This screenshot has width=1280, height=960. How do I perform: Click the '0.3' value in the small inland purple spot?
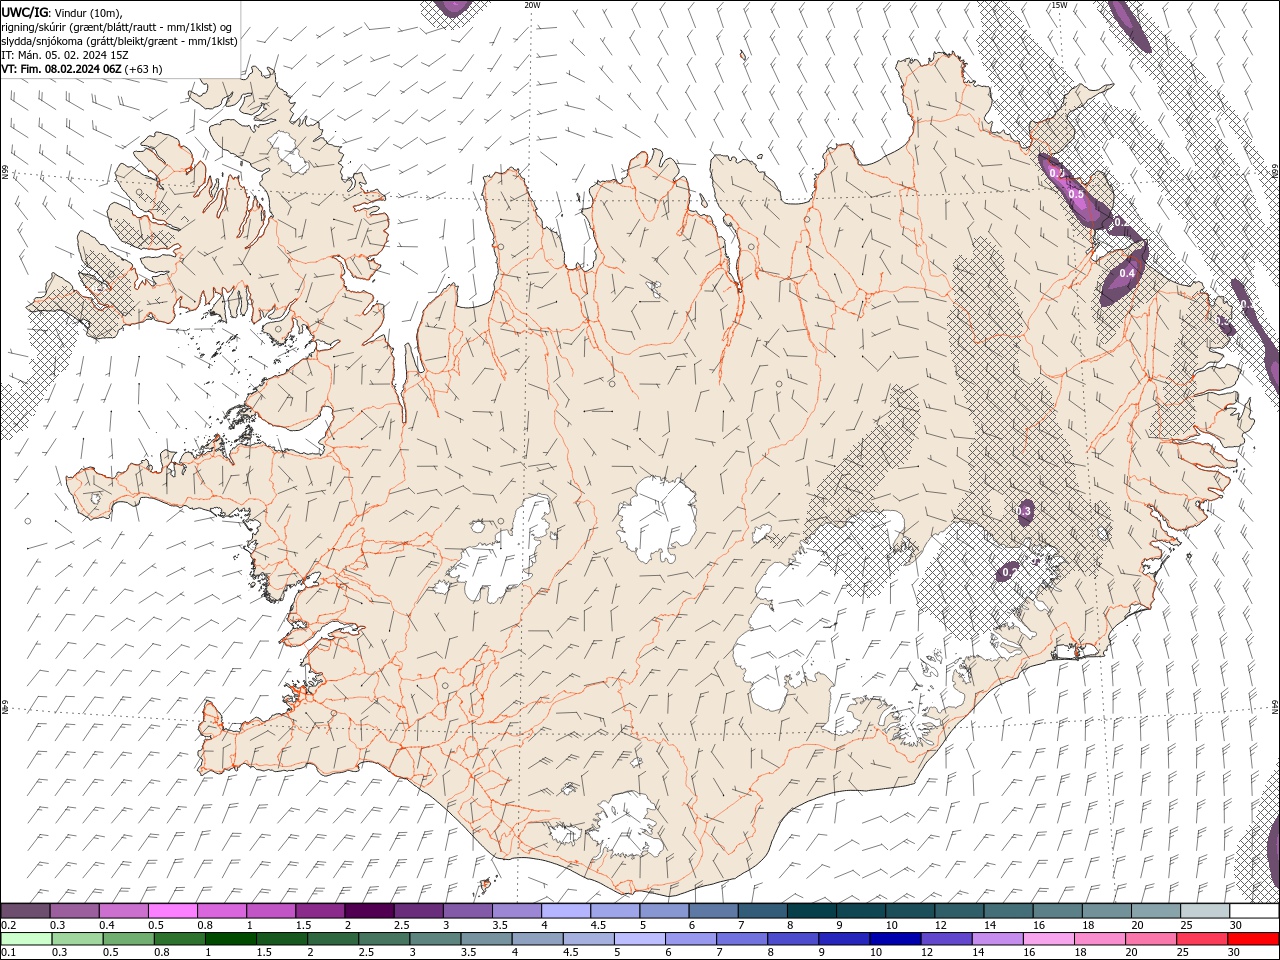click(x=1023, y=511)
